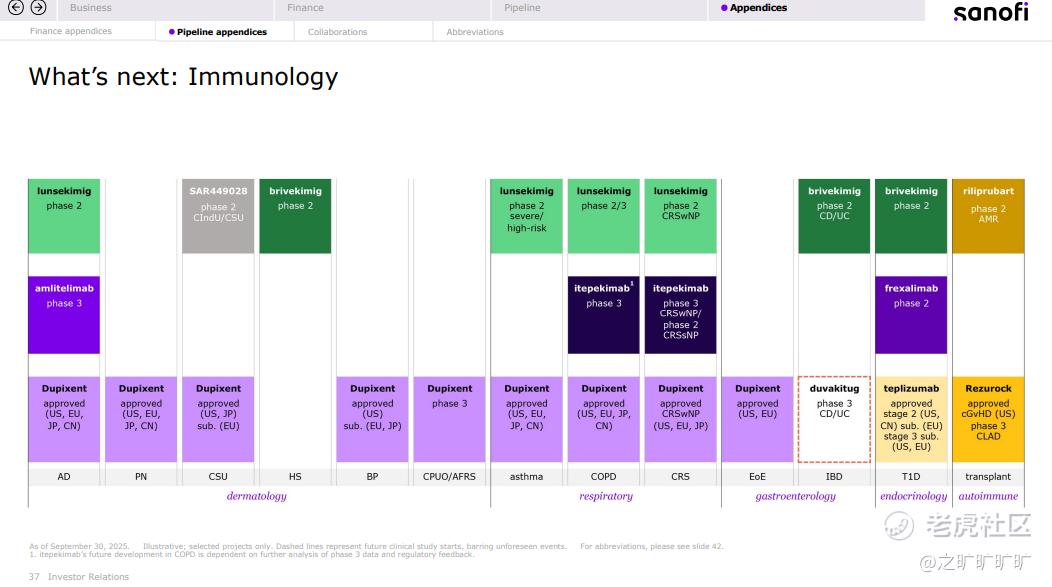Open the Collaborations sub-tab
Image resolution: width=1052 pixels, height=587 pixels.
[337, 32]
